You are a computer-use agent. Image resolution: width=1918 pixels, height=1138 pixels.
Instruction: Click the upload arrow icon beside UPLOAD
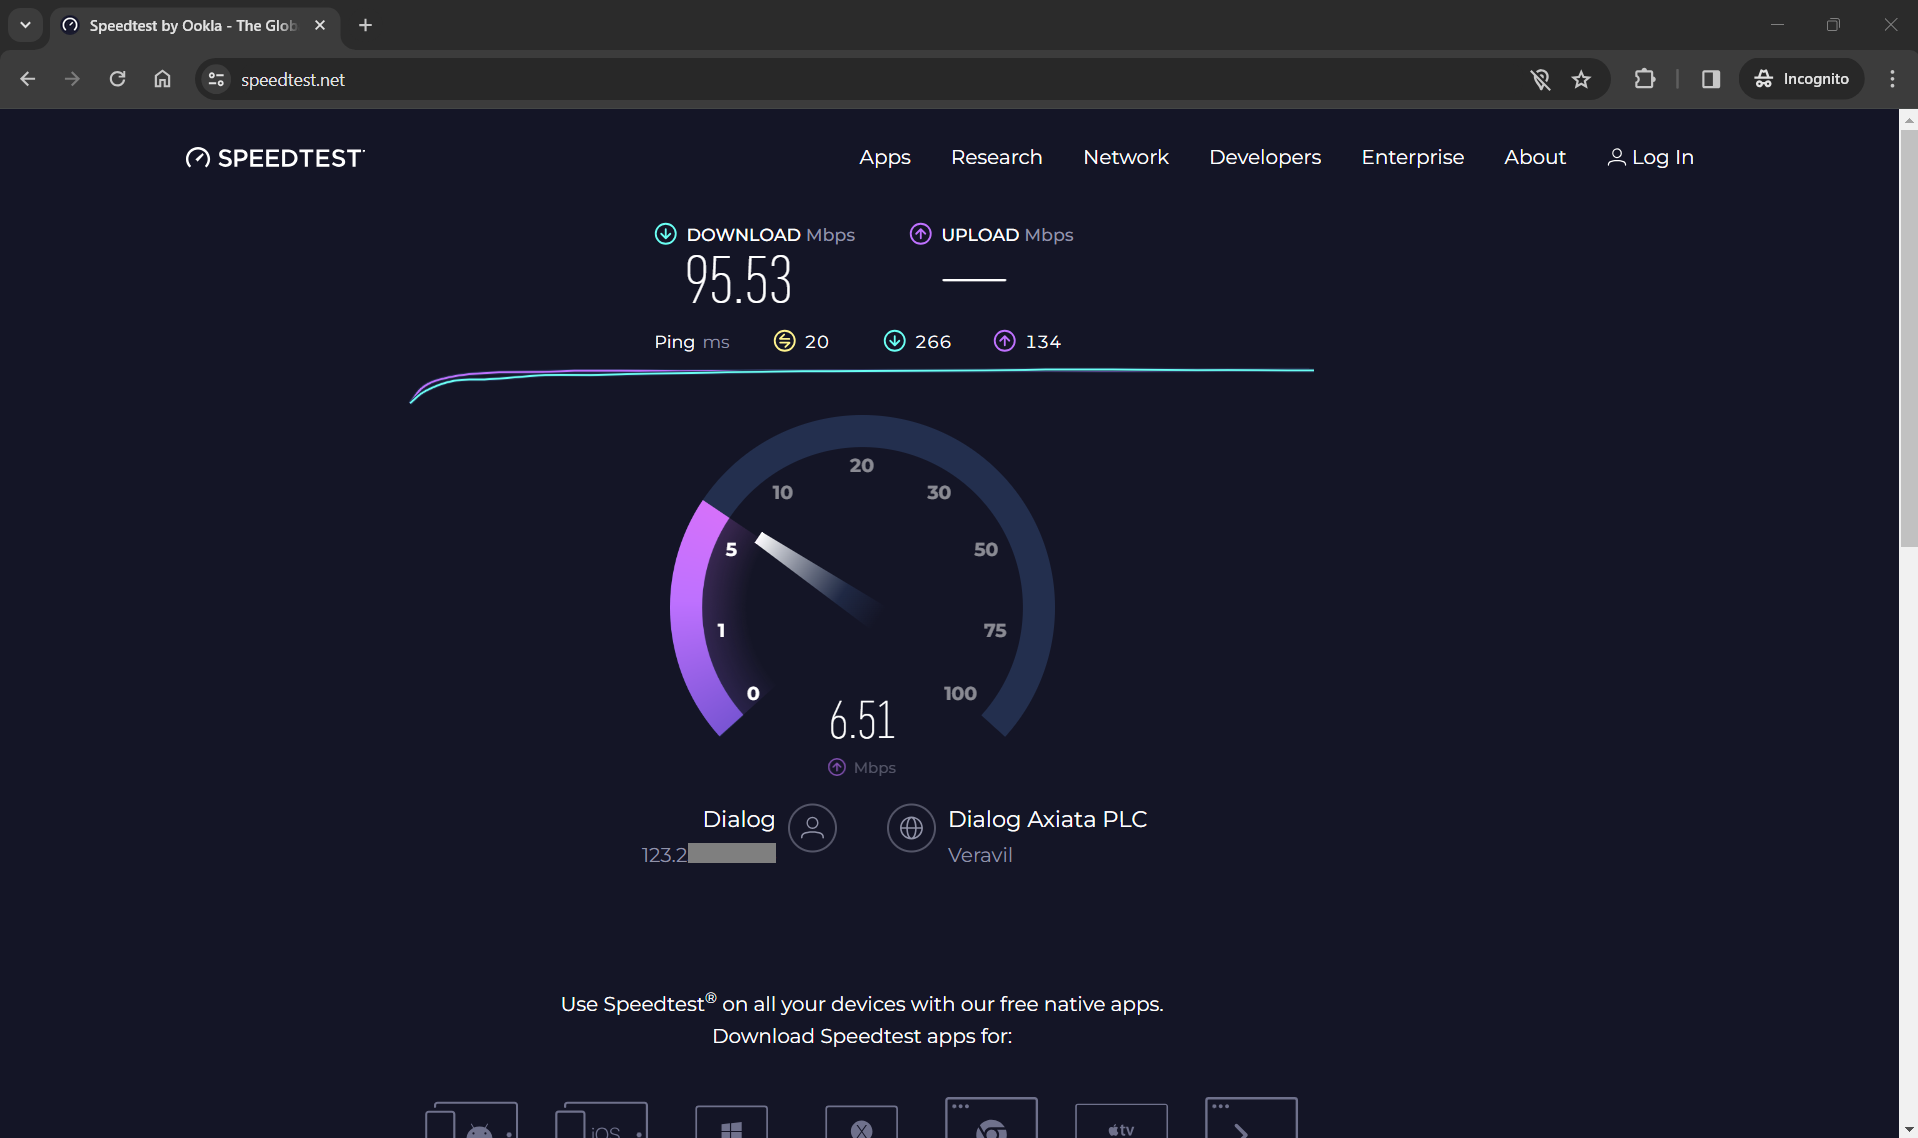pos(920,234)
